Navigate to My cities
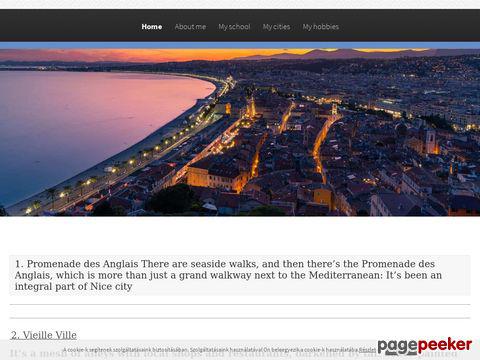 click(276, 27)
